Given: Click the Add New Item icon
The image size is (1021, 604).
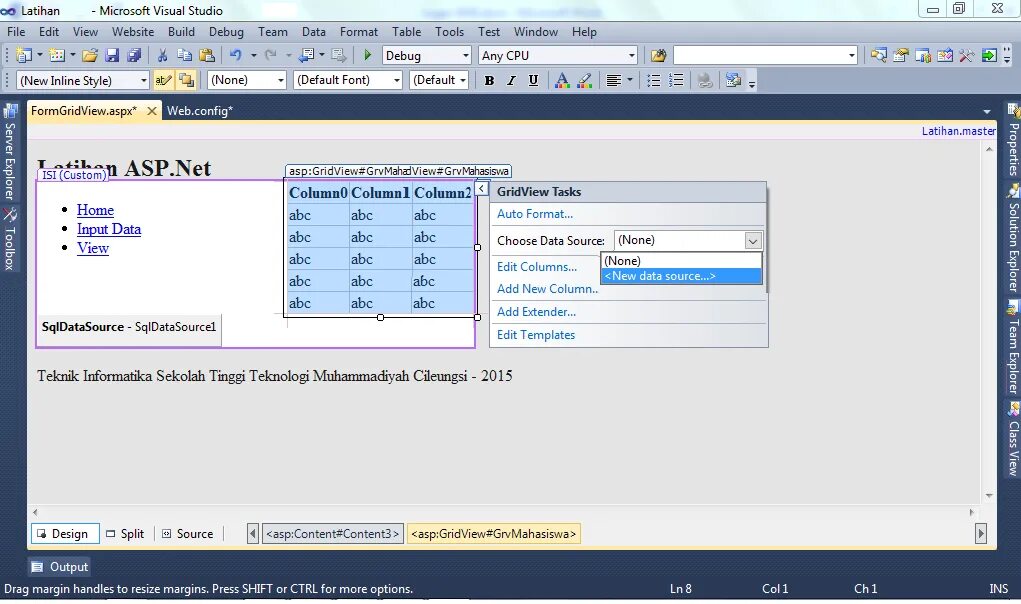Looking at the screenshot, I should [57, 56].
